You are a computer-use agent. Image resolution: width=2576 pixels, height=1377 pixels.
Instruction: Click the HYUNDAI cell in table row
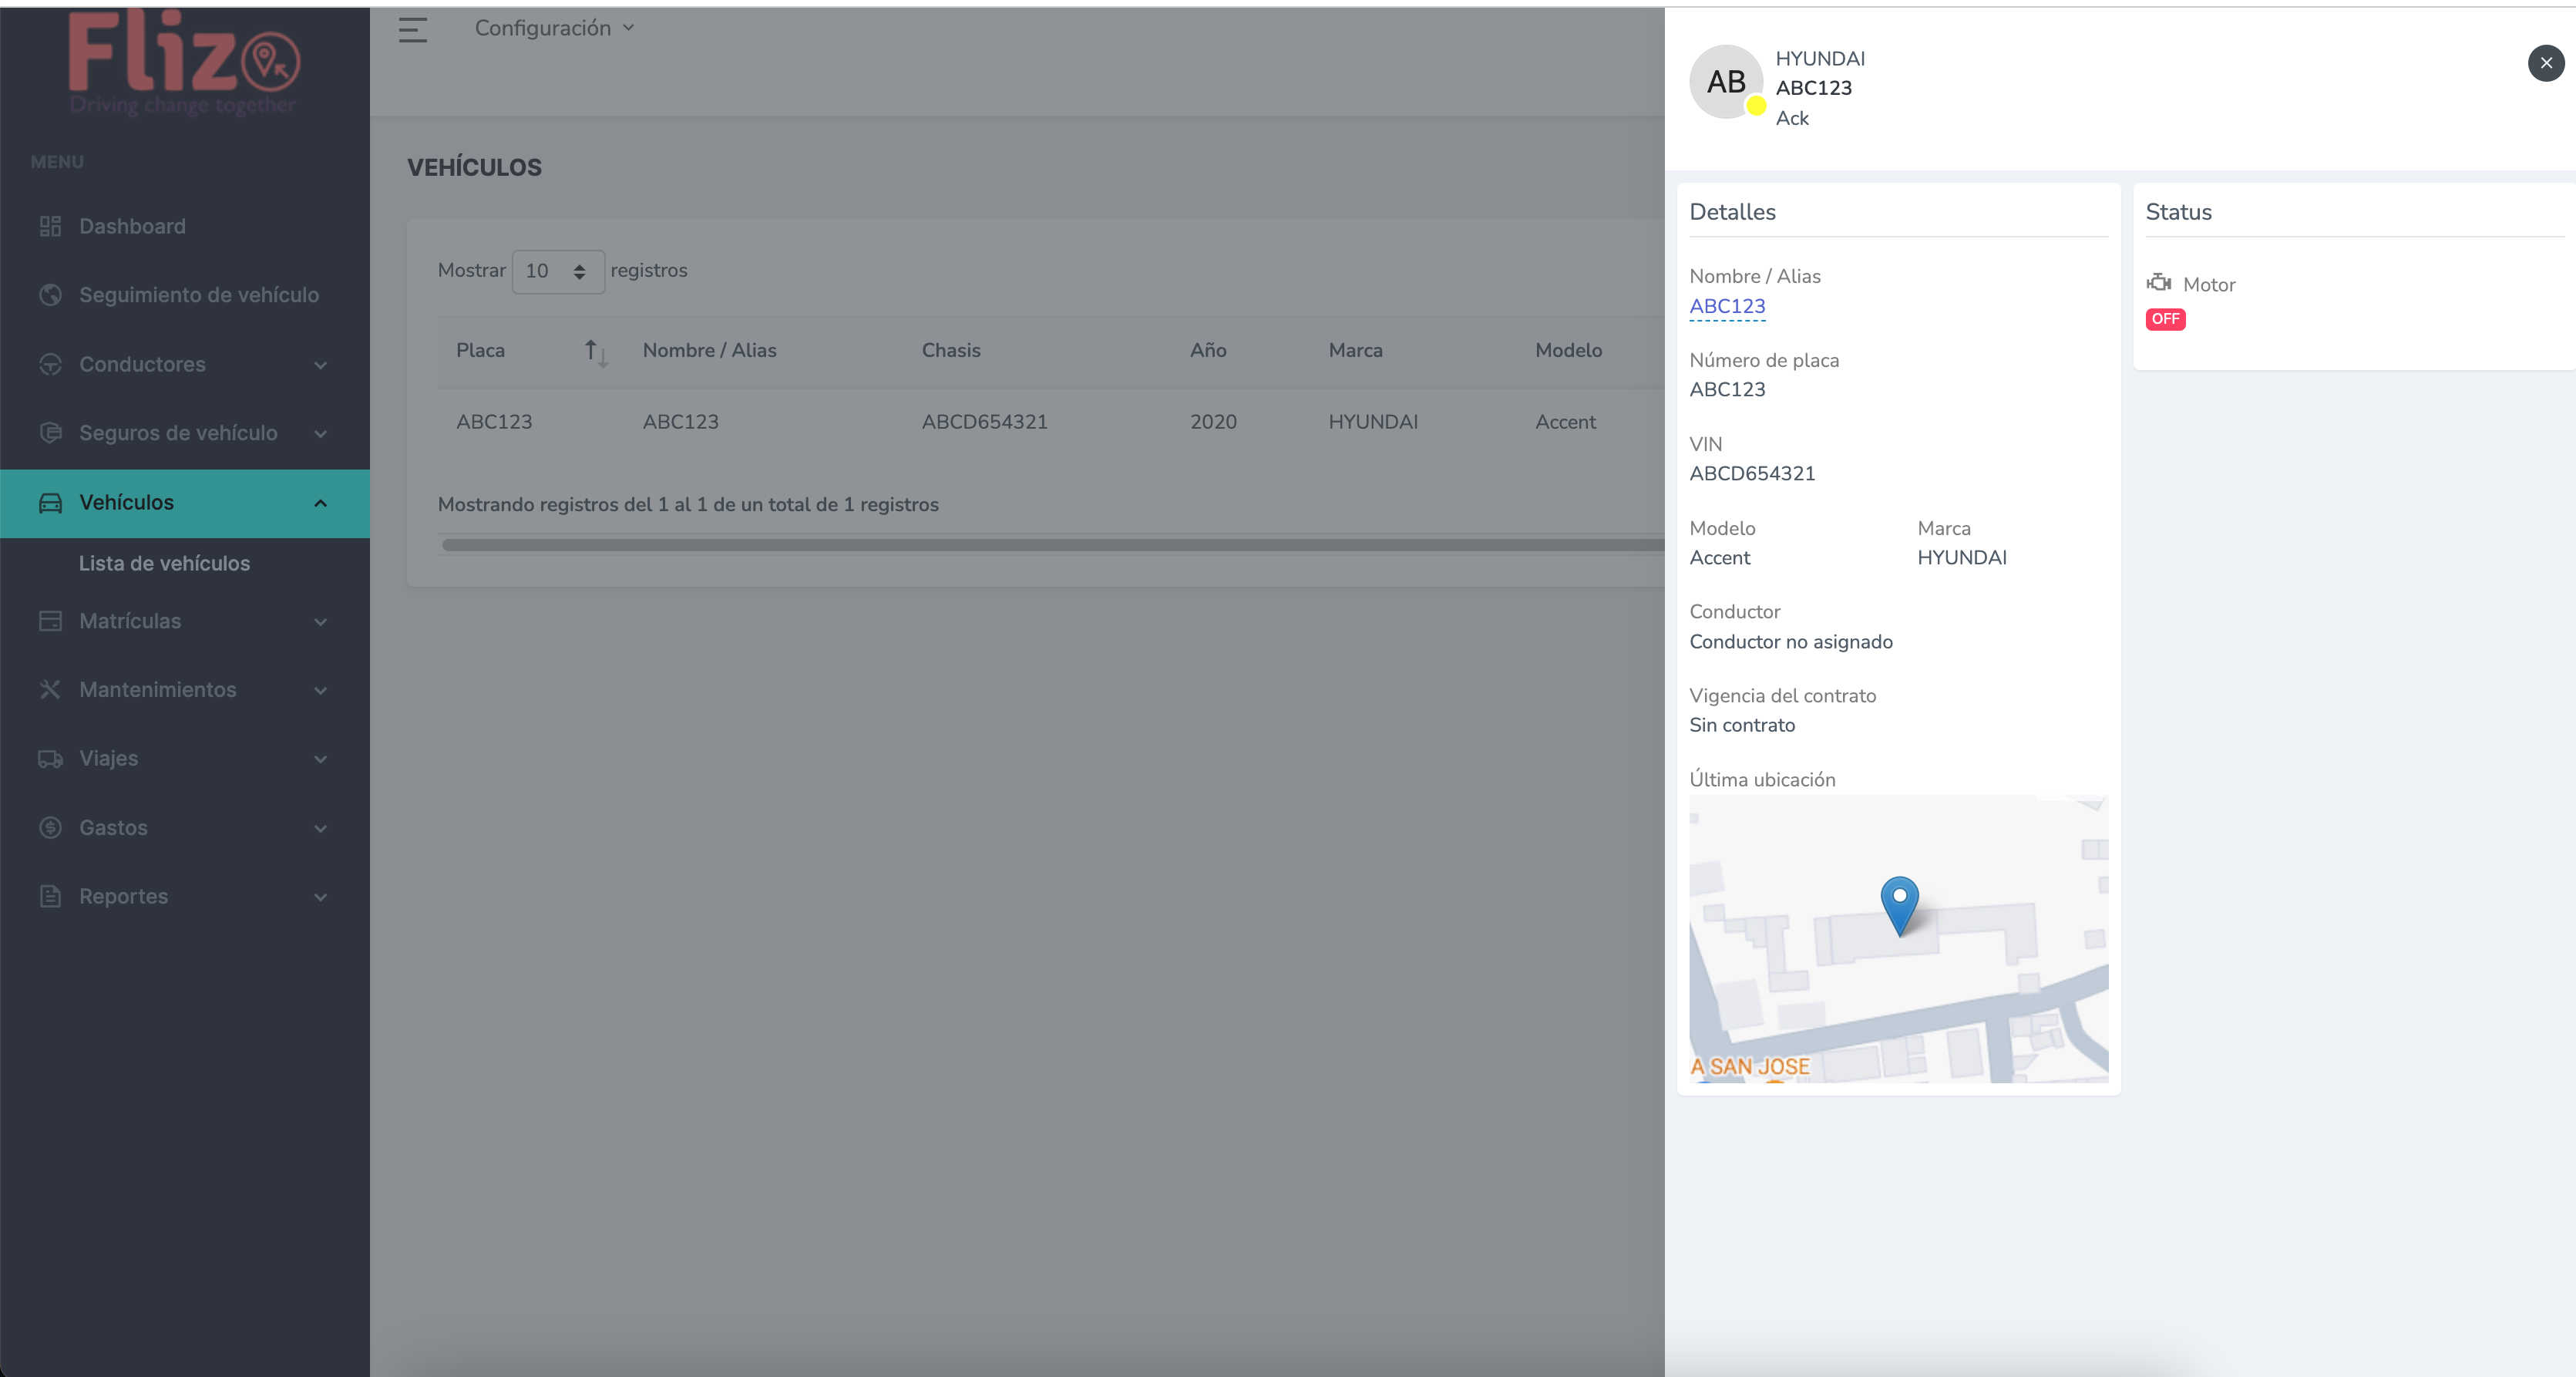1373,422
